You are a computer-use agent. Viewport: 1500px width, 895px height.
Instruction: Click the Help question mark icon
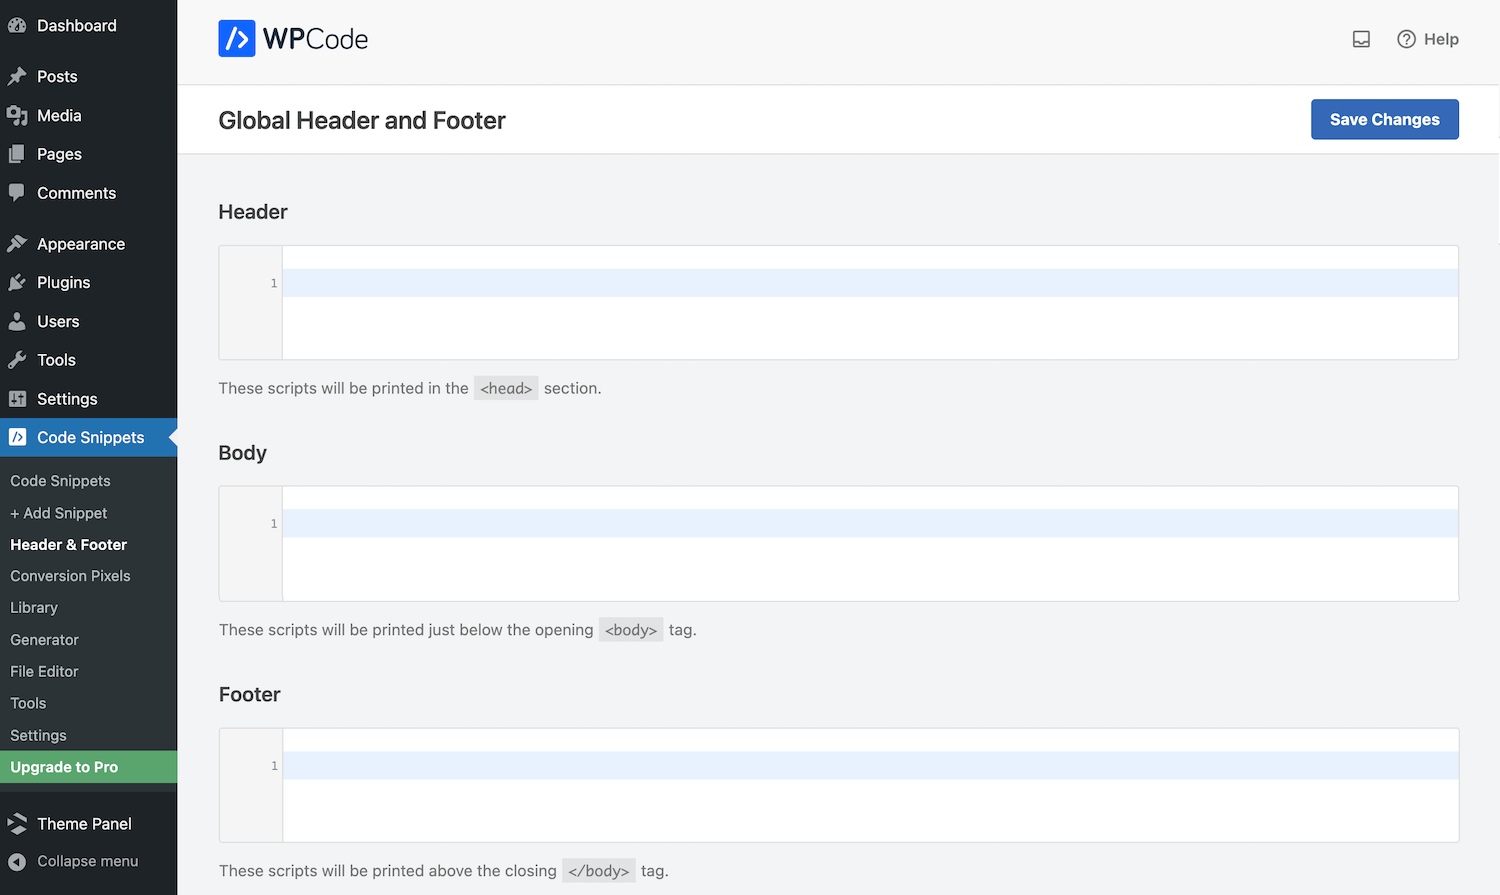click(x=1406, y=39)
